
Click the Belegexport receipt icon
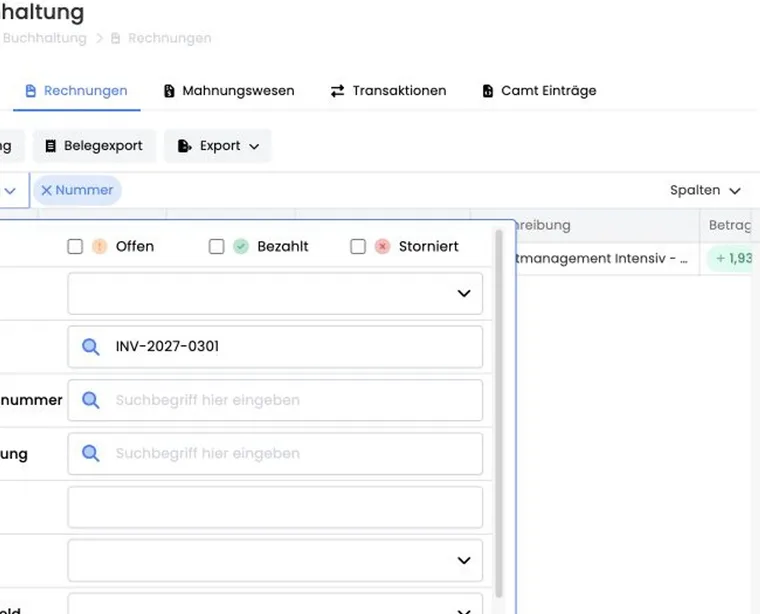50,146
